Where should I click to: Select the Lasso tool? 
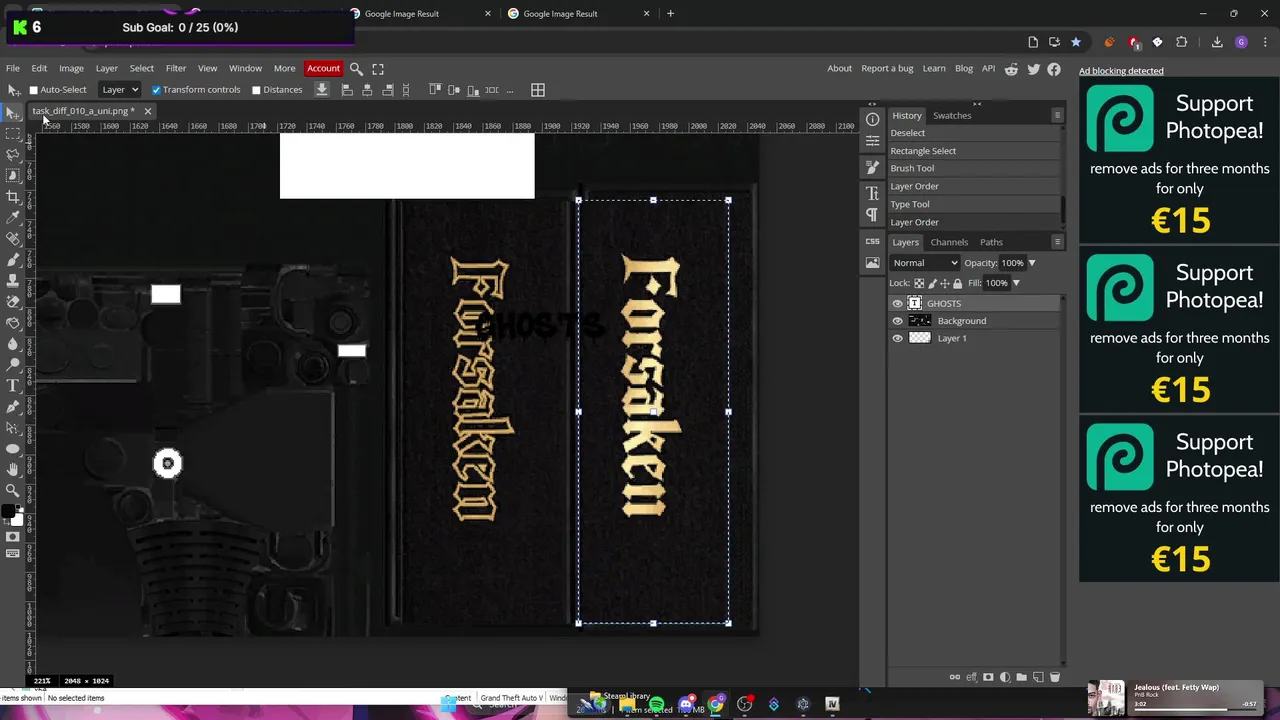click(x=13, y=155)
